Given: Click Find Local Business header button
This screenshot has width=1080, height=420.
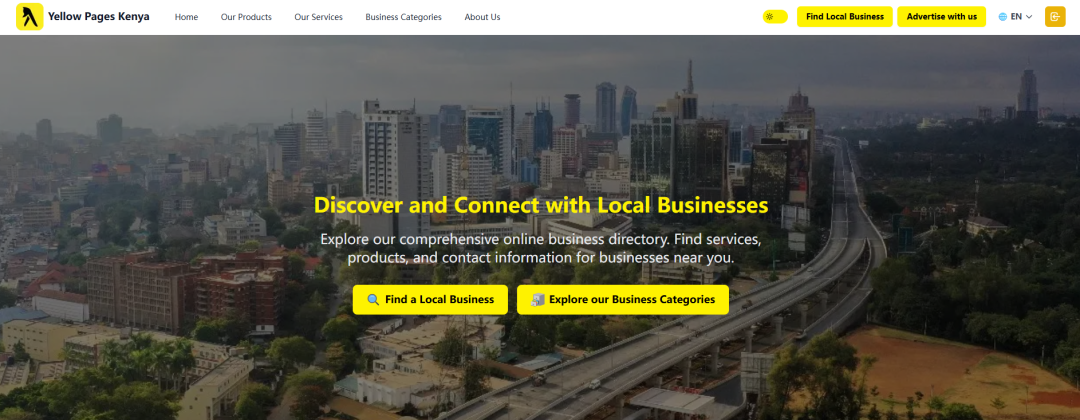Looking at the screenshot, I should pyautogui.click(x=844, y=17).
